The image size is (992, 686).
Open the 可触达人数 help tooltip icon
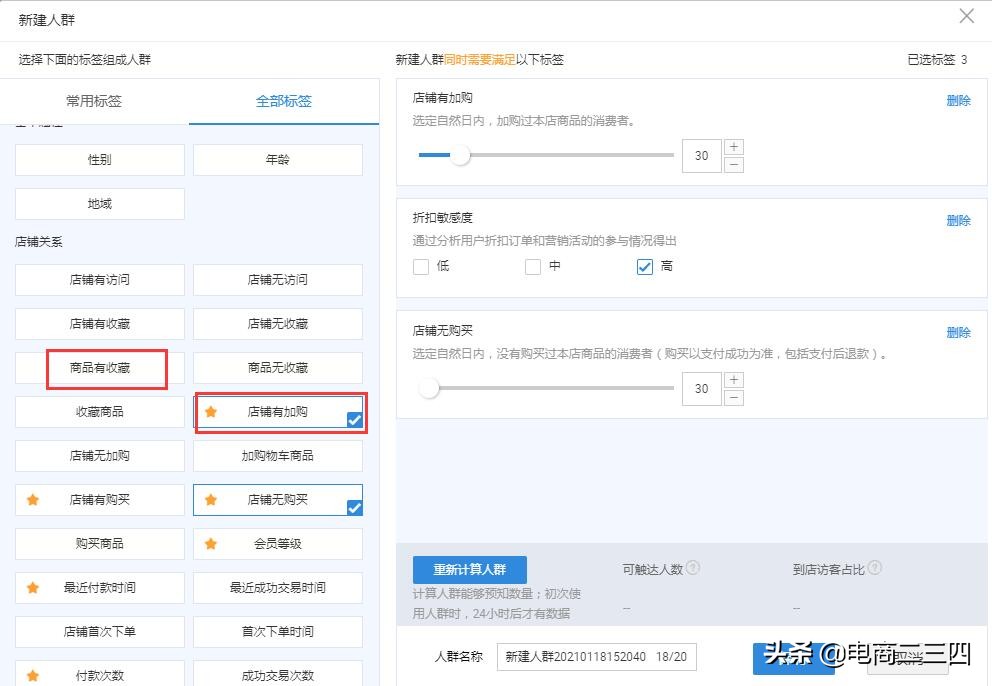point(691,569)
